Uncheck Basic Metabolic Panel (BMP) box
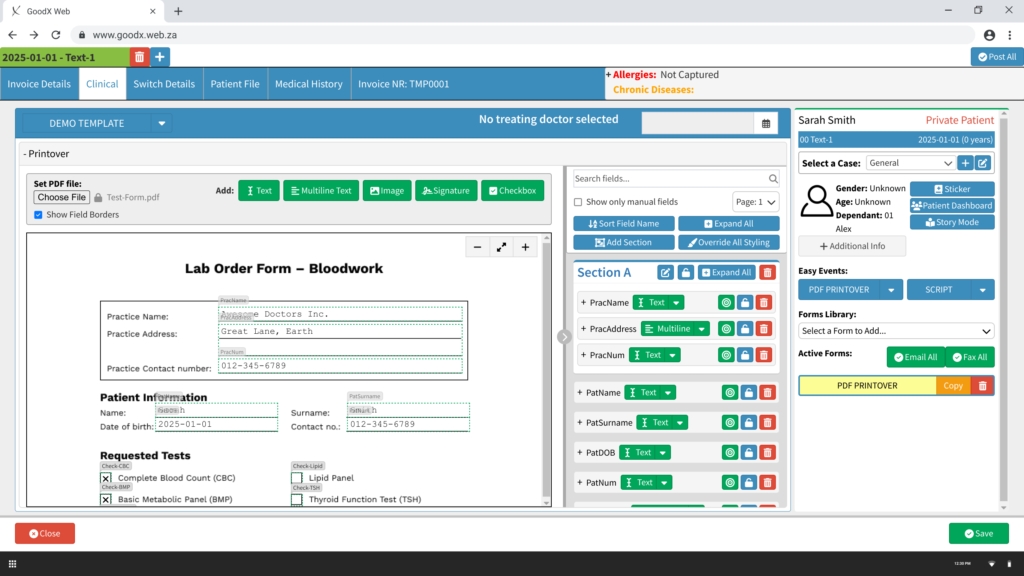The width and height of the screenshot is (1024, 576). (106, 500)
